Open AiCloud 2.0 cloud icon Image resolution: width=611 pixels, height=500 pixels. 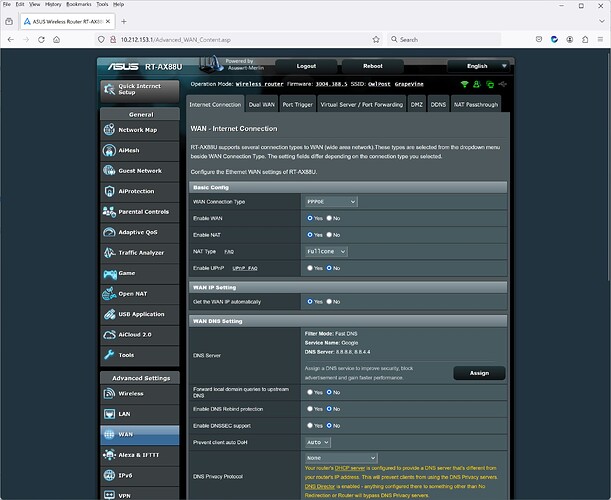click(x=109, y=335)
